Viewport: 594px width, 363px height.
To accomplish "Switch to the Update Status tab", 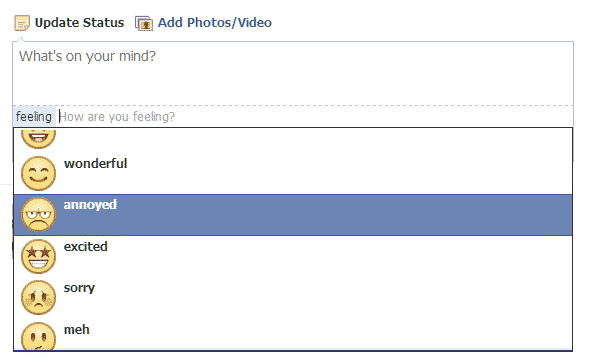I will coord(79,23).
